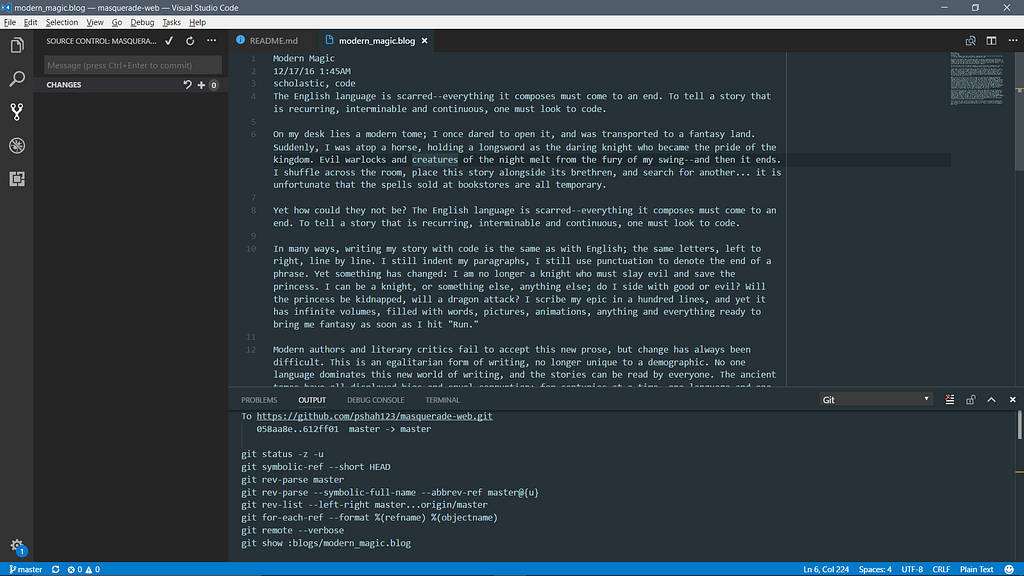Open the Extensions view in activity bar
The image size is (1024, 576).
tap(17, 179)
